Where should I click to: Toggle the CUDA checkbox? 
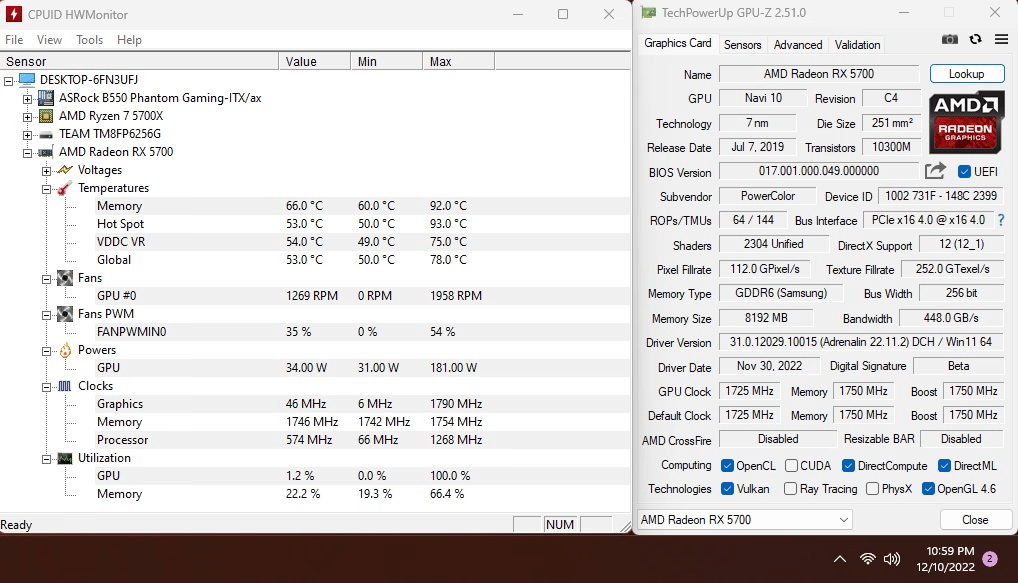click(x=791, y=465)
